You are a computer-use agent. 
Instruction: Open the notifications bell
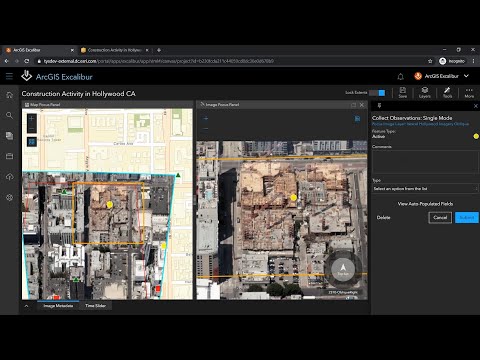coord(400,77)
